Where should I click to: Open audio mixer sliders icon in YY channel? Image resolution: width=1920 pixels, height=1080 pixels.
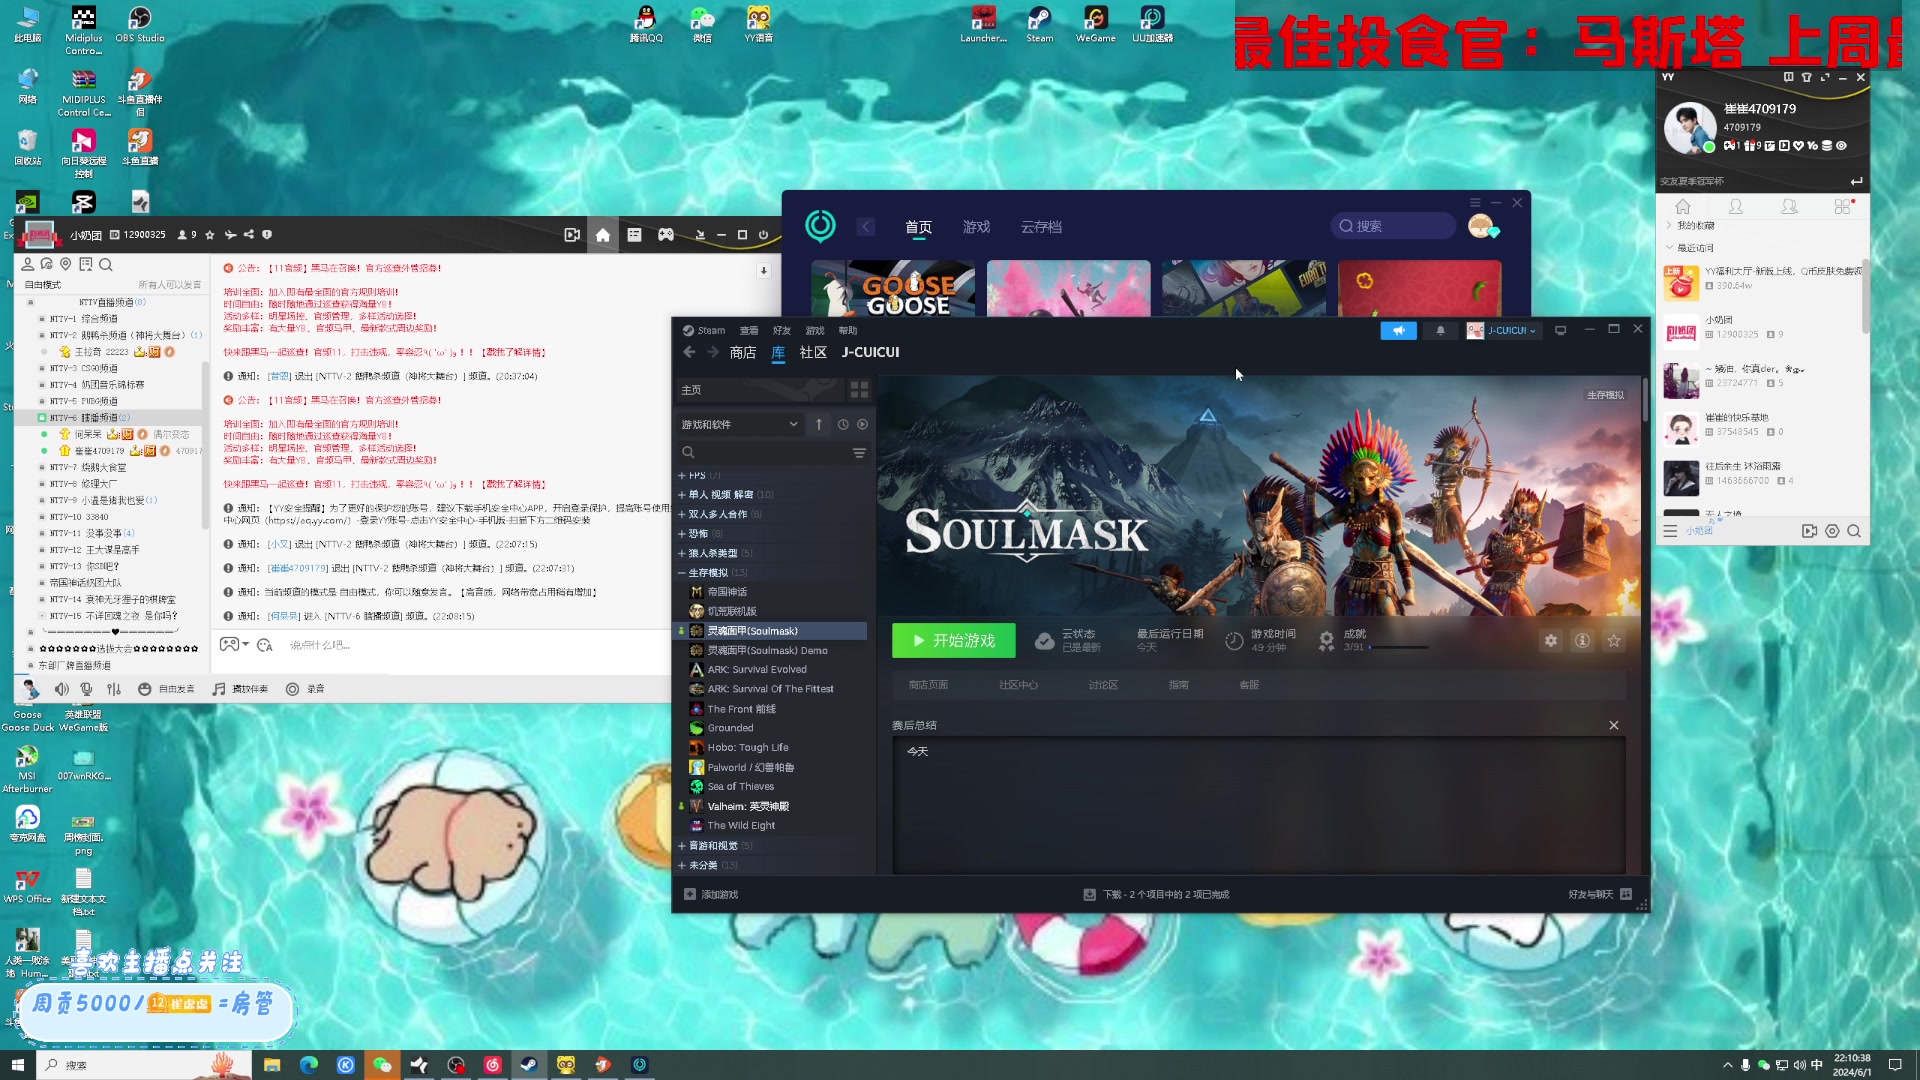pyautogui.click(x=114, y=689)
